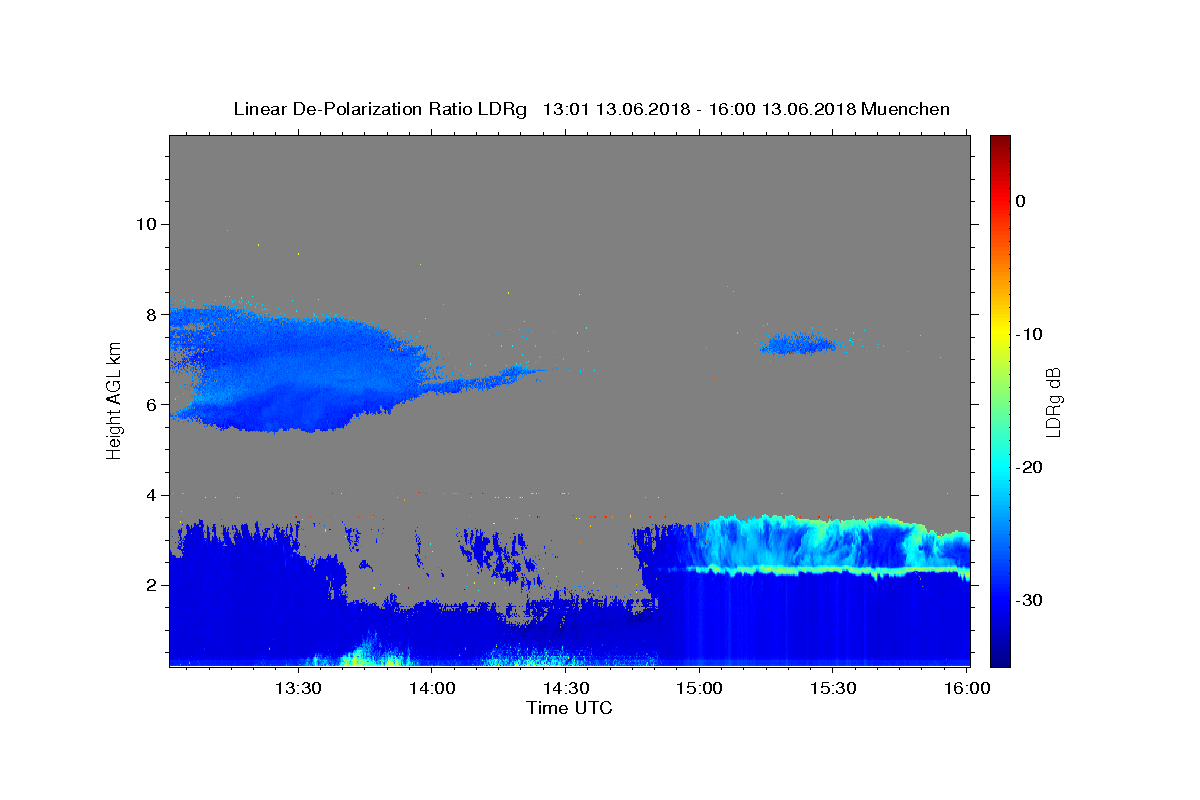Viewport: 1200px width, 800px height.
Task: Click the colorbar value label -10
Action: click(x=1029, y=334)
